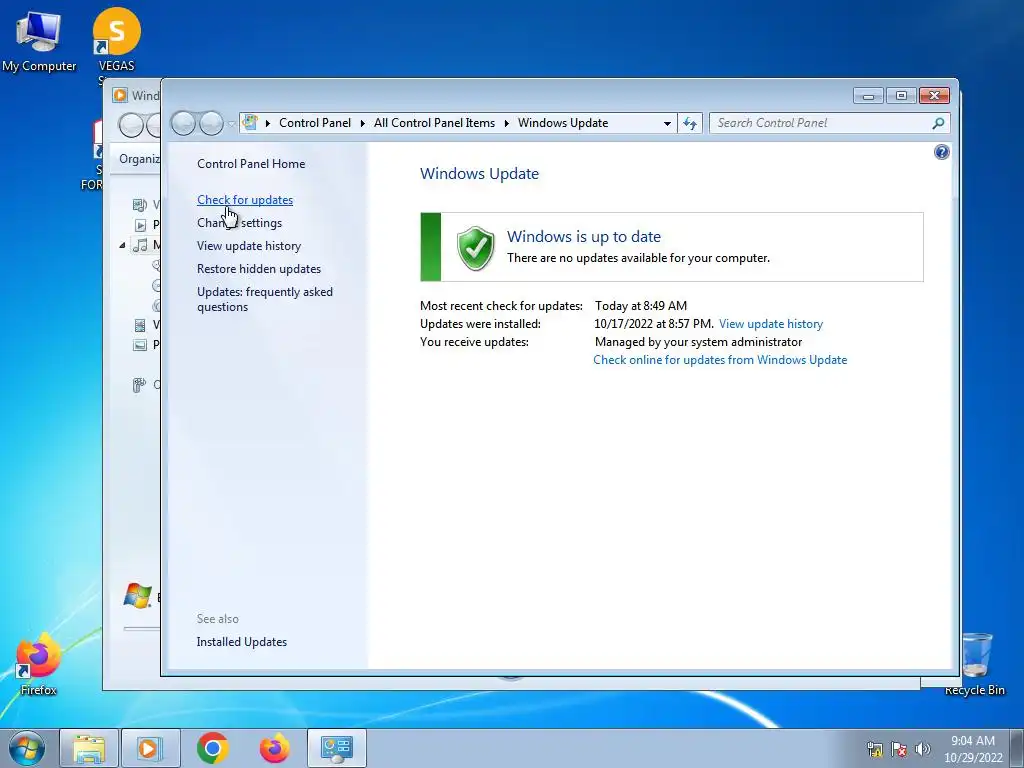Click the search magnifier icon

coord(938,123)
